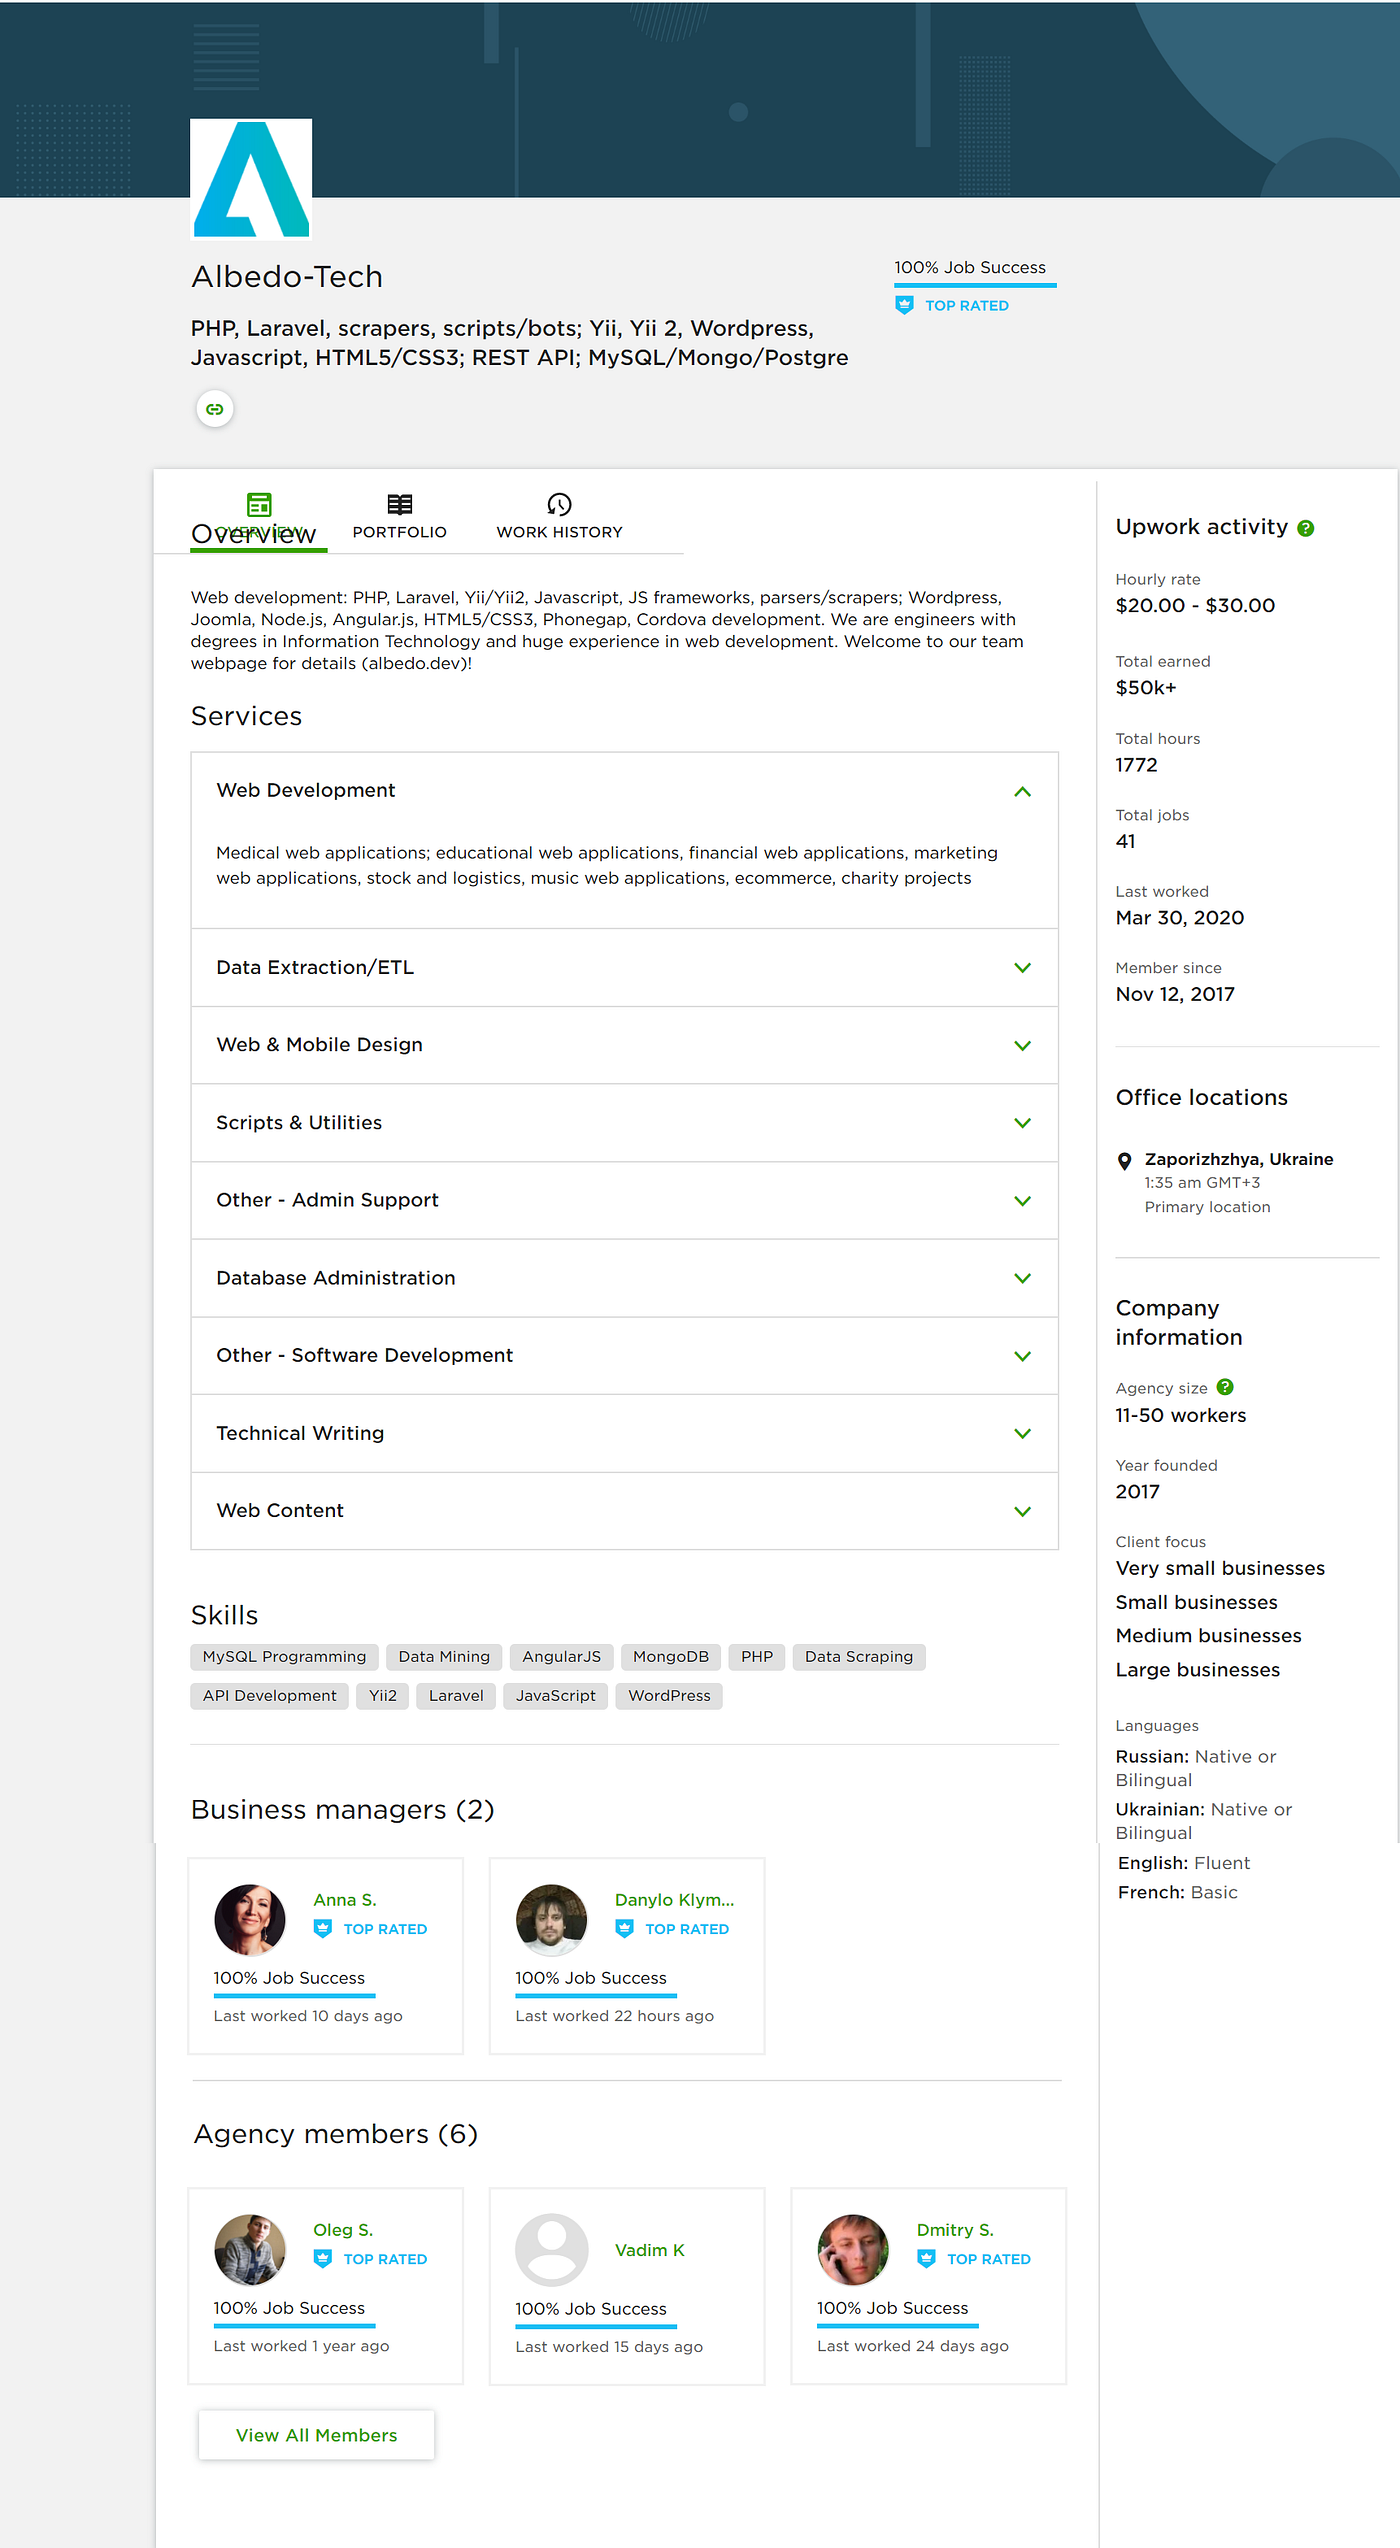Click the Data Scraping skill tag
Image resolution: width=1400 pixels, height=2548 pixels.
[859, 1657]
